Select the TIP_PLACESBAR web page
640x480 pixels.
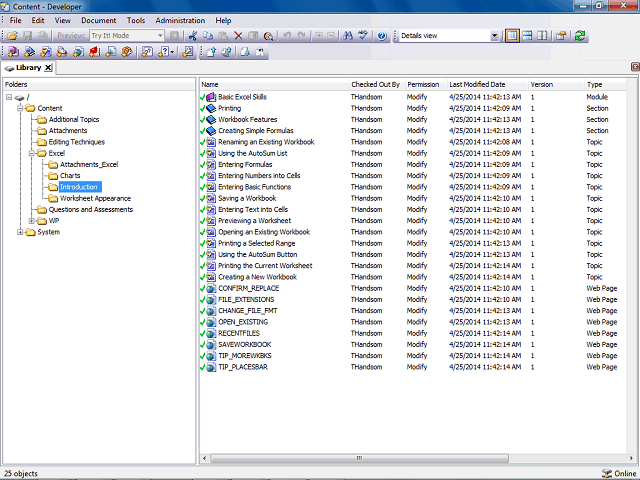coord(243,367)
